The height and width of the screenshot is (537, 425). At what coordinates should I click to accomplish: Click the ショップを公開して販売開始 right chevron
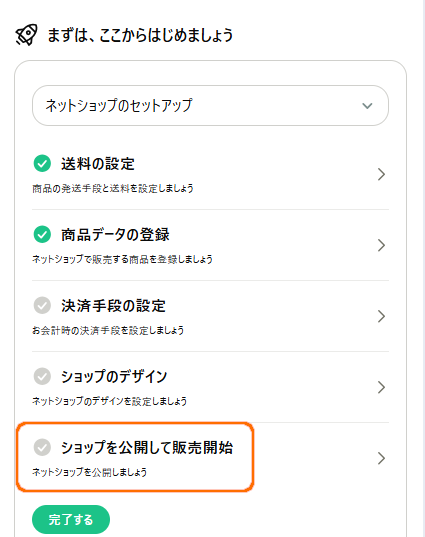click(381, 458)
